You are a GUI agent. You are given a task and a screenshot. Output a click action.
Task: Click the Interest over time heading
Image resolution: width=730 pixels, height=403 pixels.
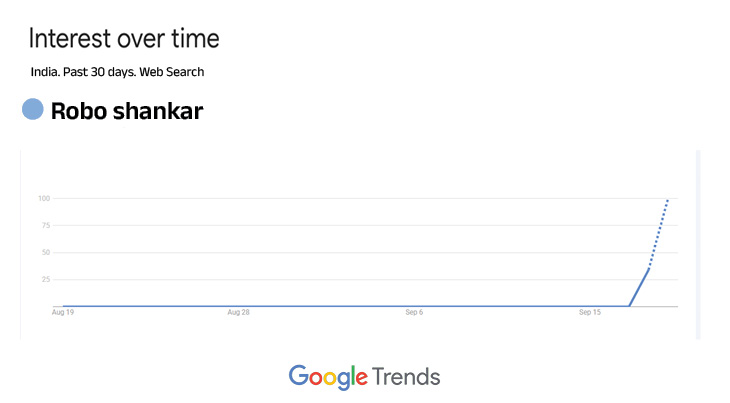pyautogui.click(x=124, y=39)
